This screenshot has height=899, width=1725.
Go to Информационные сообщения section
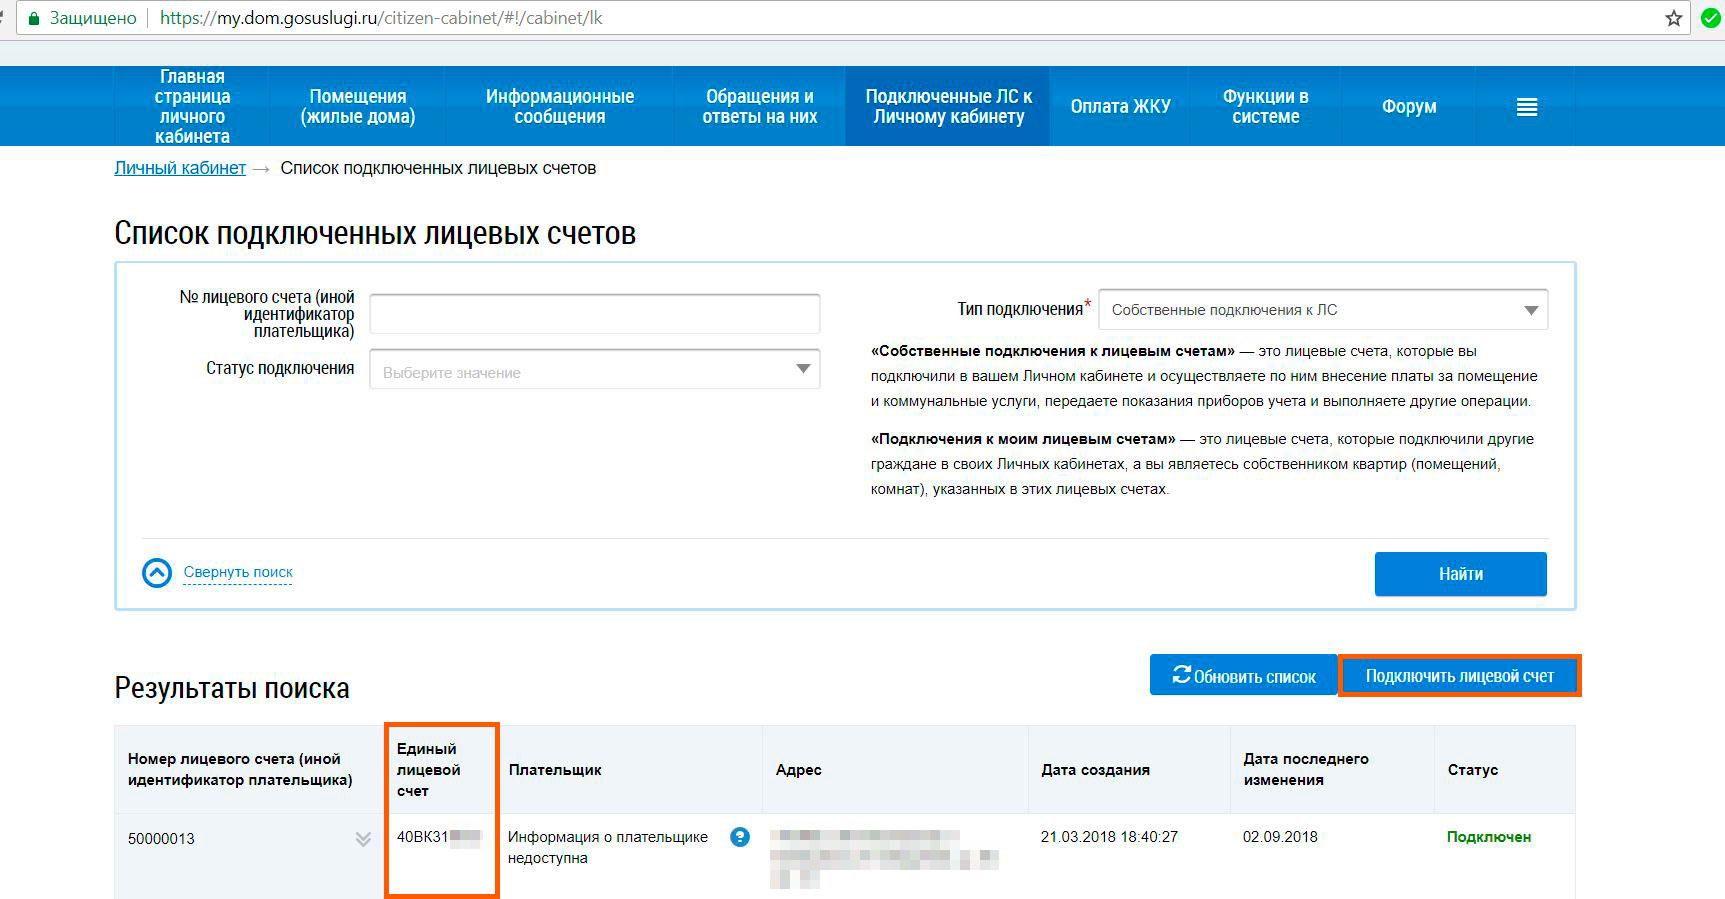pyautogui.click(x=560, y=107)
